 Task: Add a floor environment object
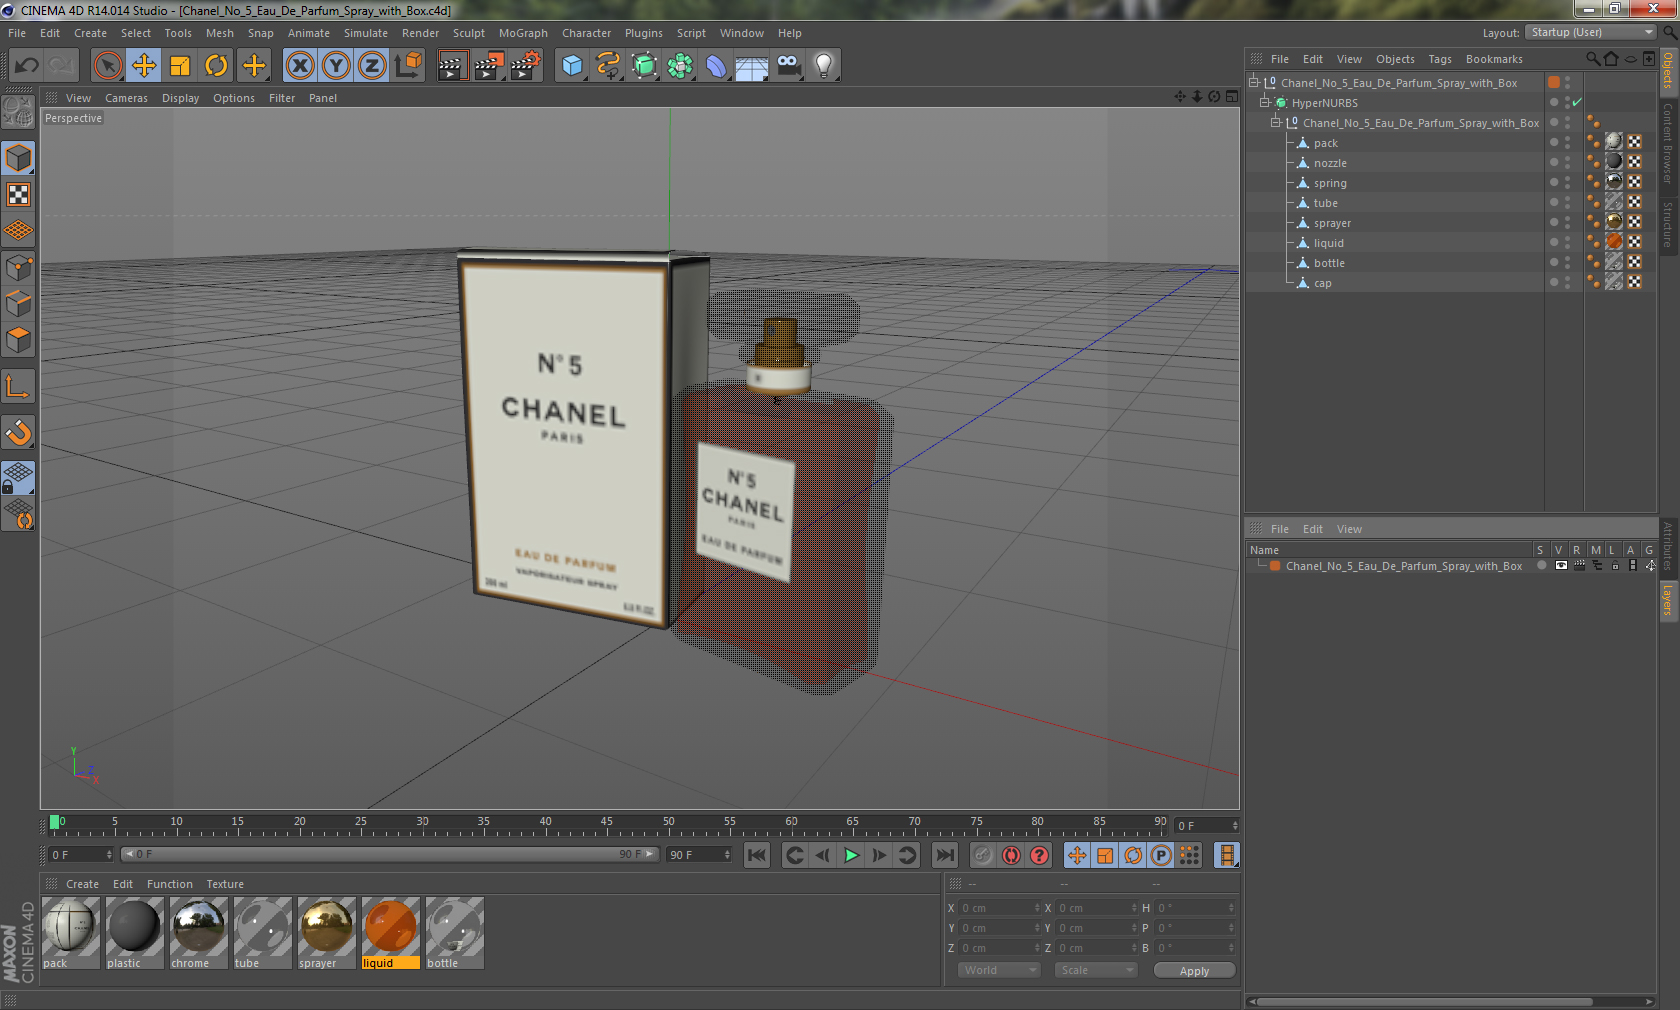tap(752, 66)
